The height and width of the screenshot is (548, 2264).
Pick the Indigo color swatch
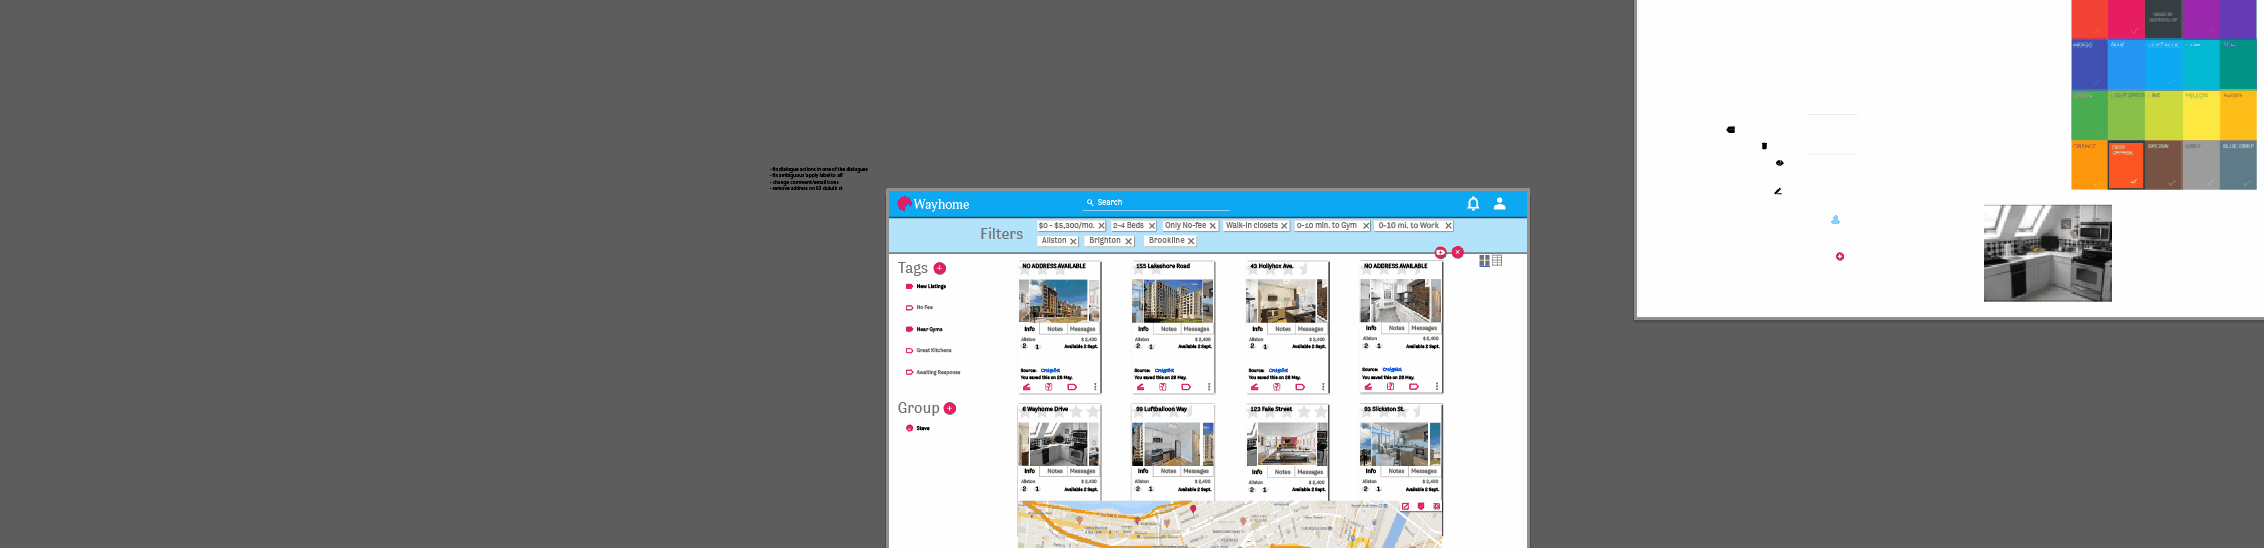[2090, 65]
